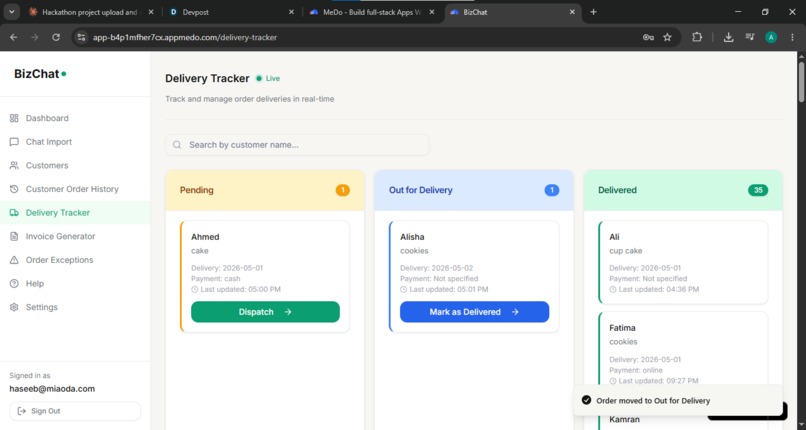Go back in browser history

(14, 37)
